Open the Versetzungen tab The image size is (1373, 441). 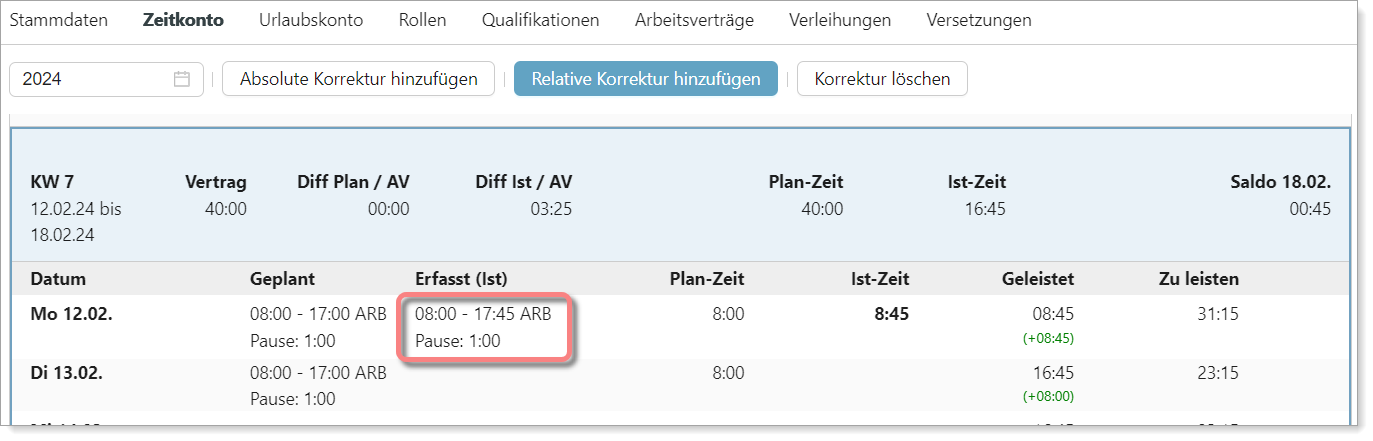pyautogui.click(x=979, y=20)
